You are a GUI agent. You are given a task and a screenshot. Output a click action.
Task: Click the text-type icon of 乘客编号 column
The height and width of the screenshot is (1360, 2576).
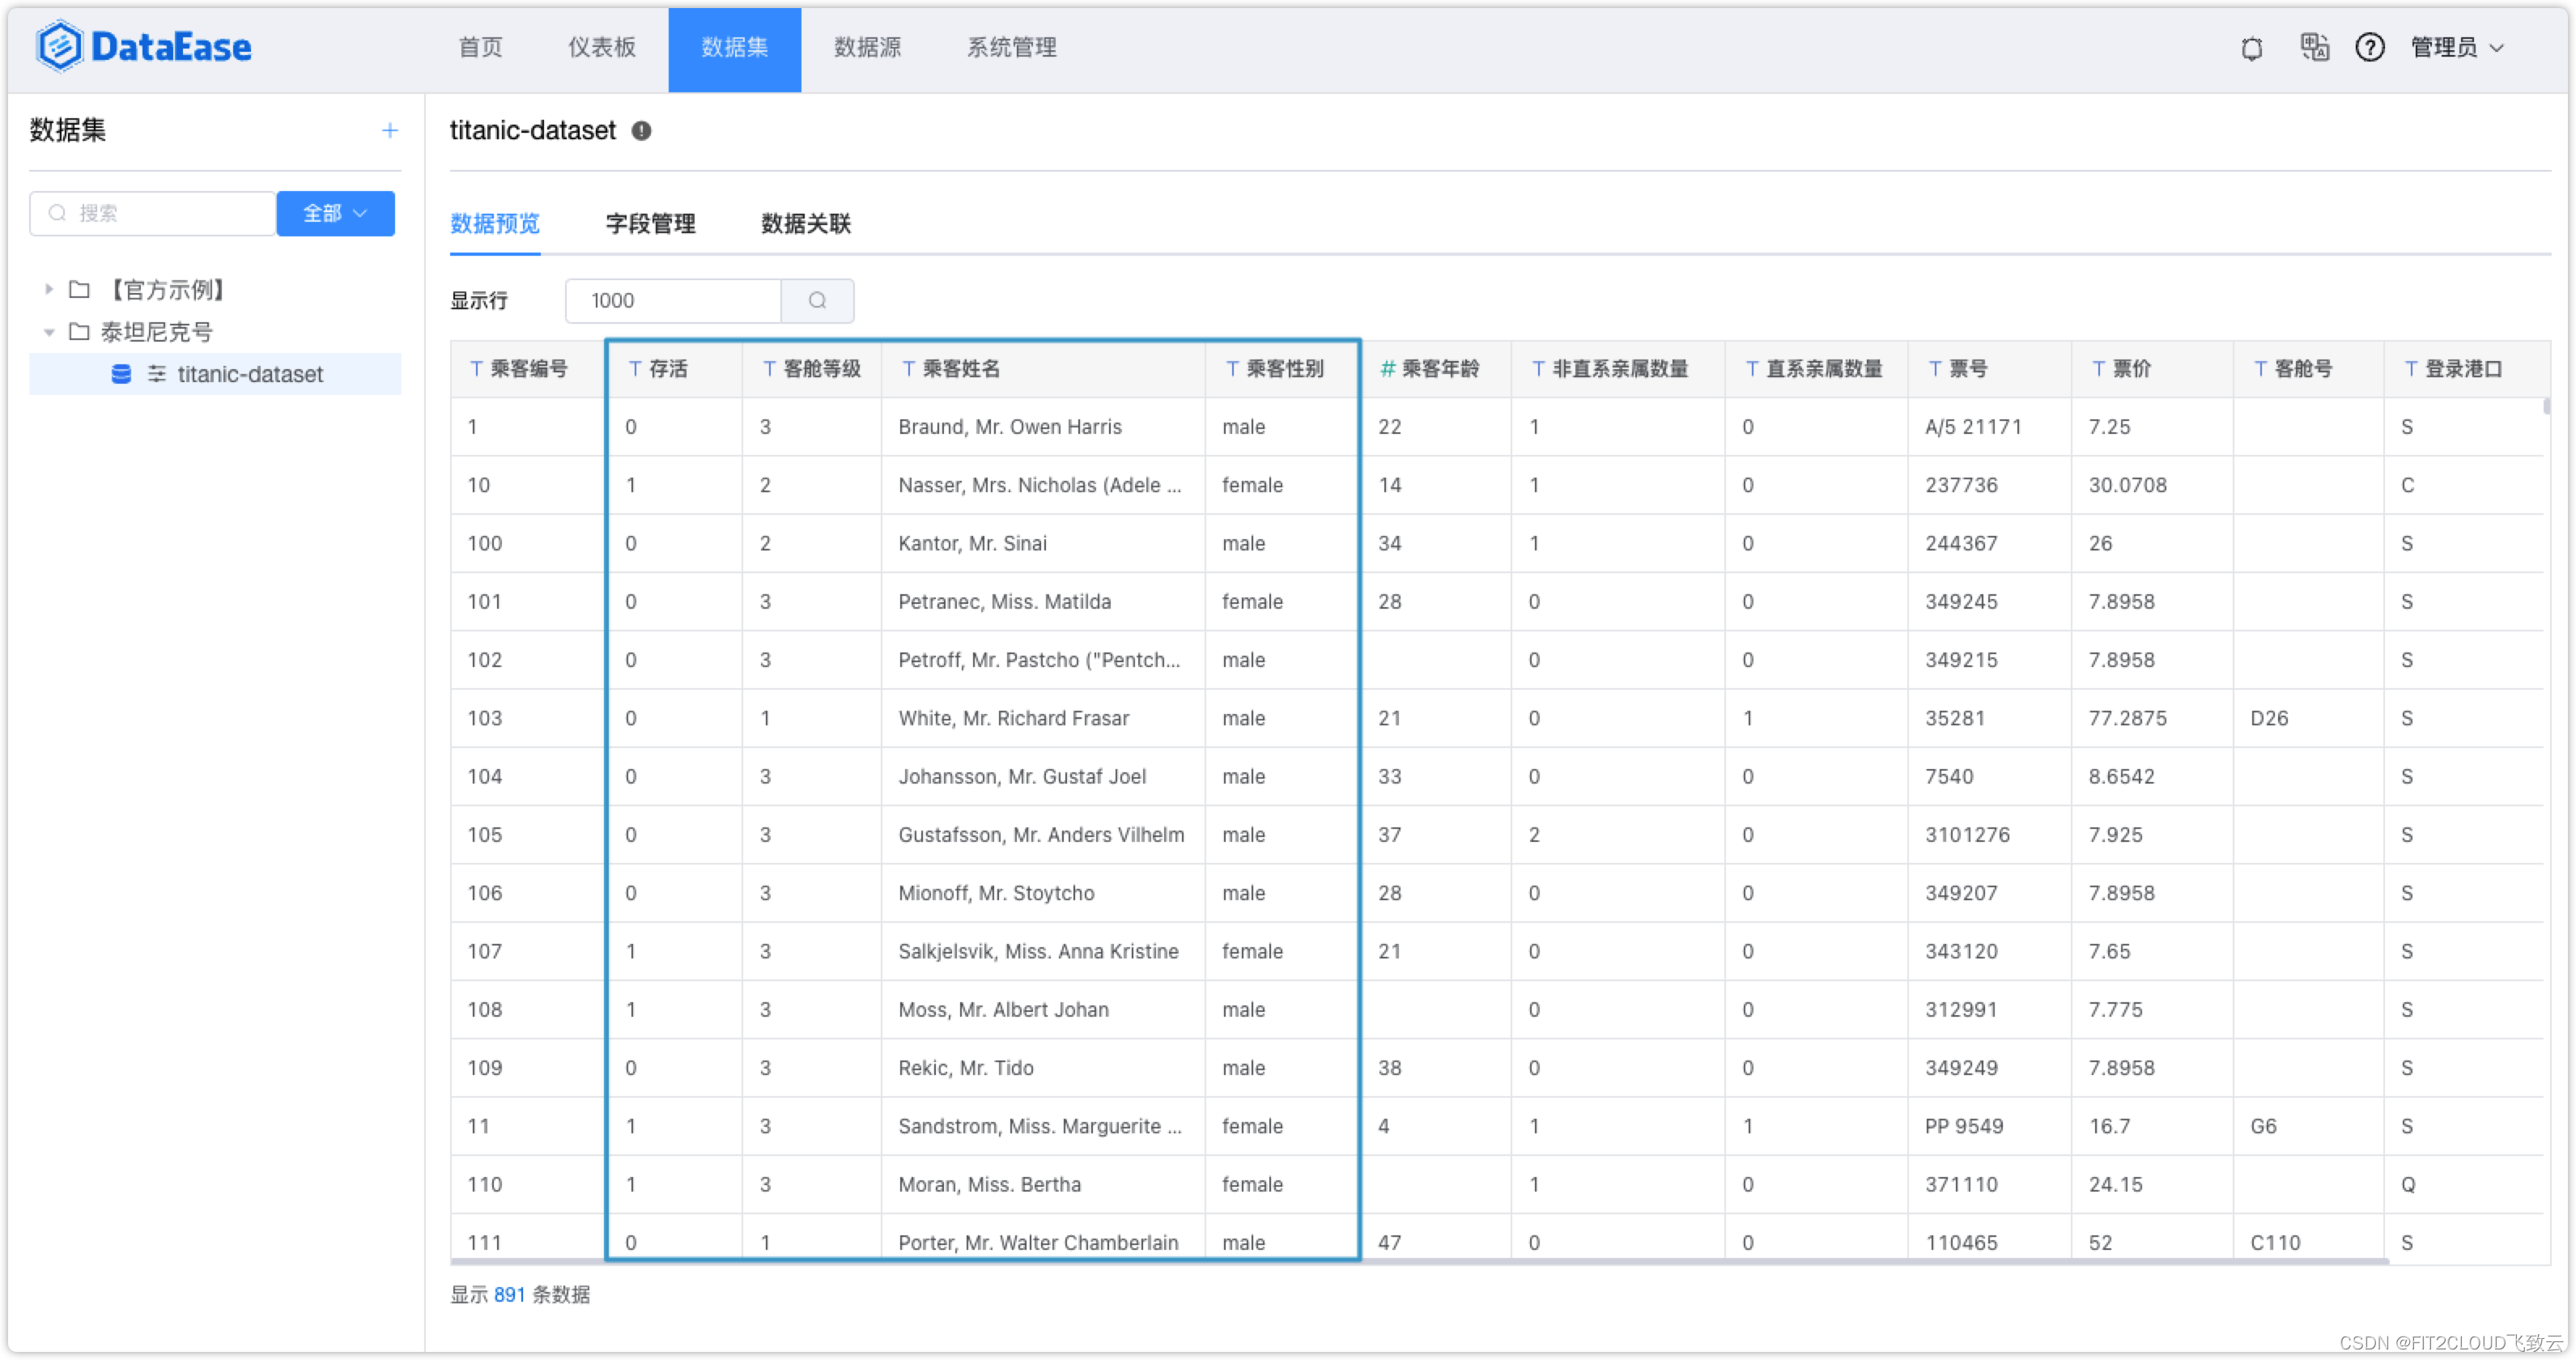tap(476, 369)
